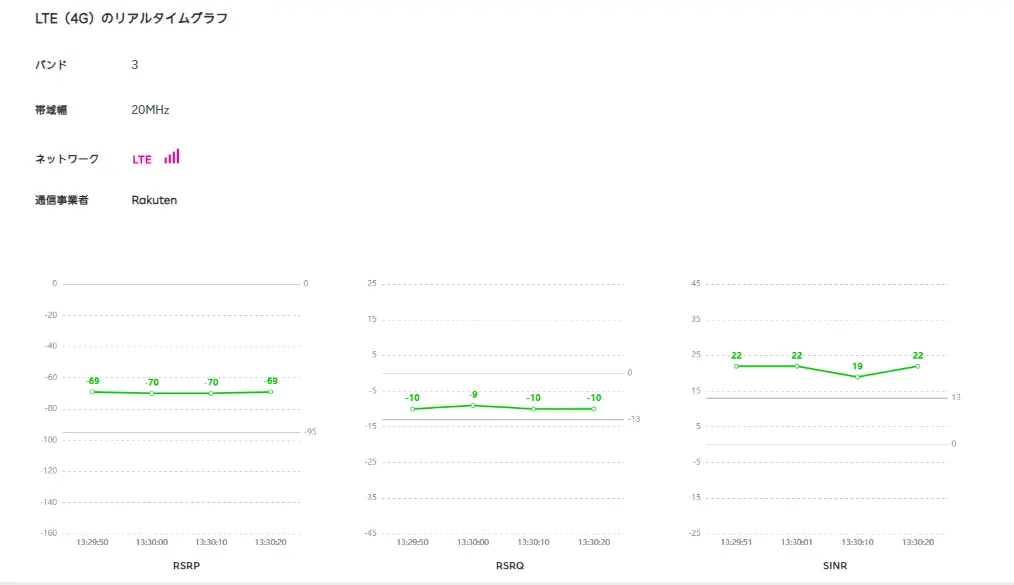Click the -95 threshold label on RSRP chart
This screenshot has height=585, width=1014.
click(x=311, y=432)
